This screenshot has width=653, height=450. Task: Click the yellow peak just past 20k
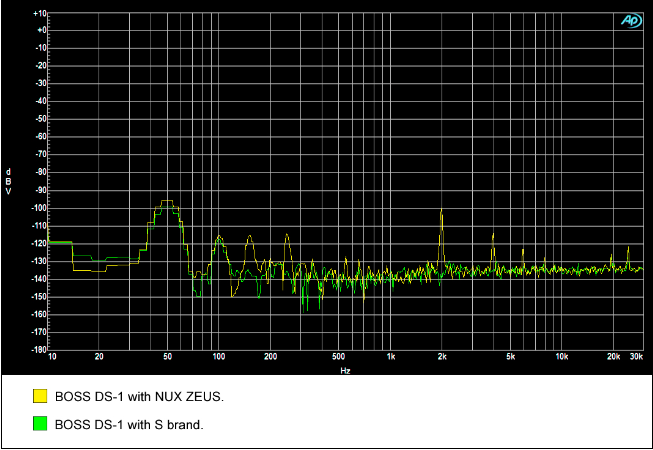(x=628, y=247)
